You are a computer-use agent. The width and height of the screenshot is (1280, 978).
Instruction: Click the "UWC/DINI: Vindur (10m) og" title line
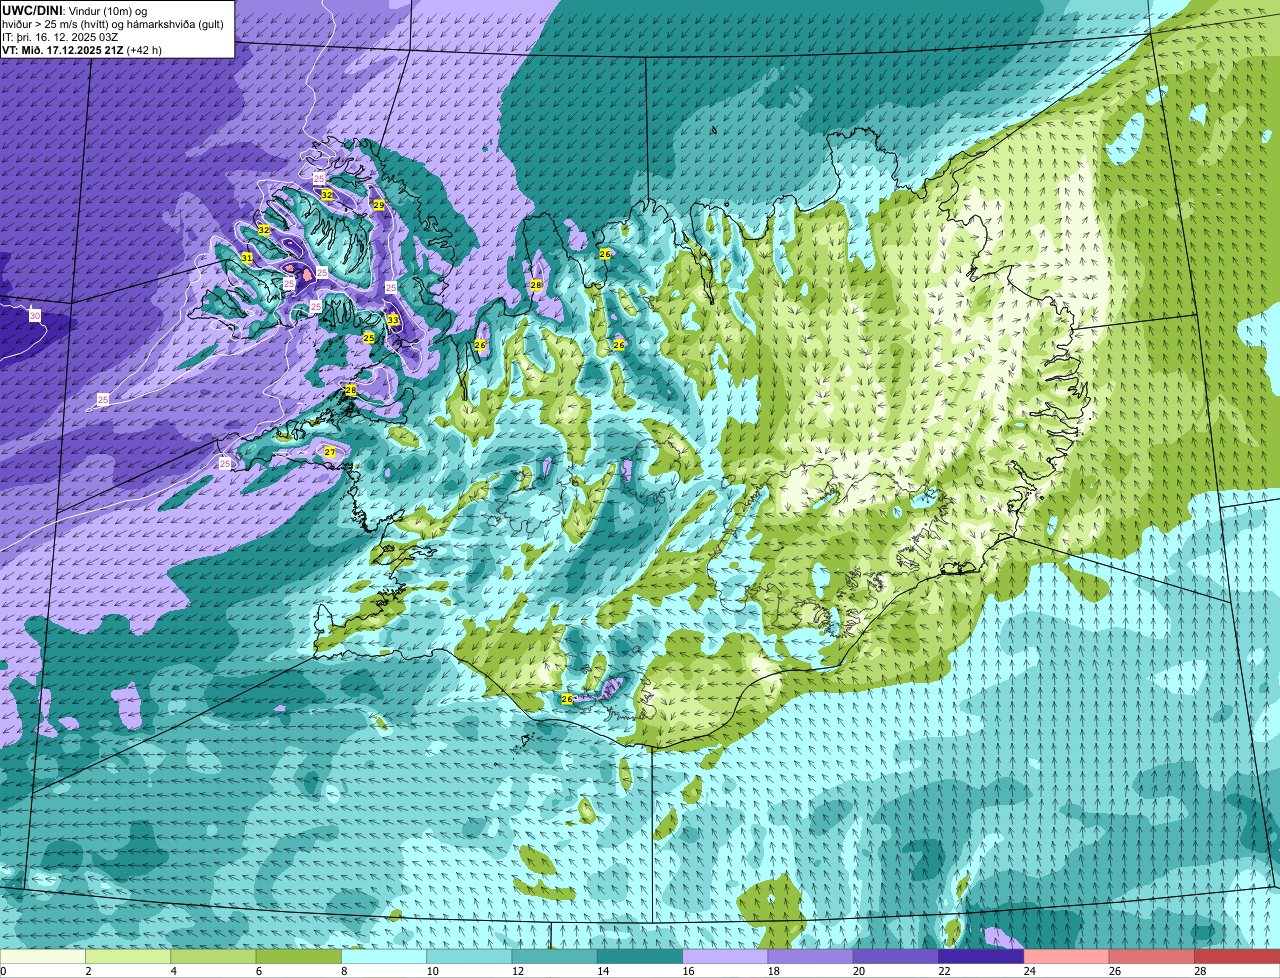tap(74, 10)
